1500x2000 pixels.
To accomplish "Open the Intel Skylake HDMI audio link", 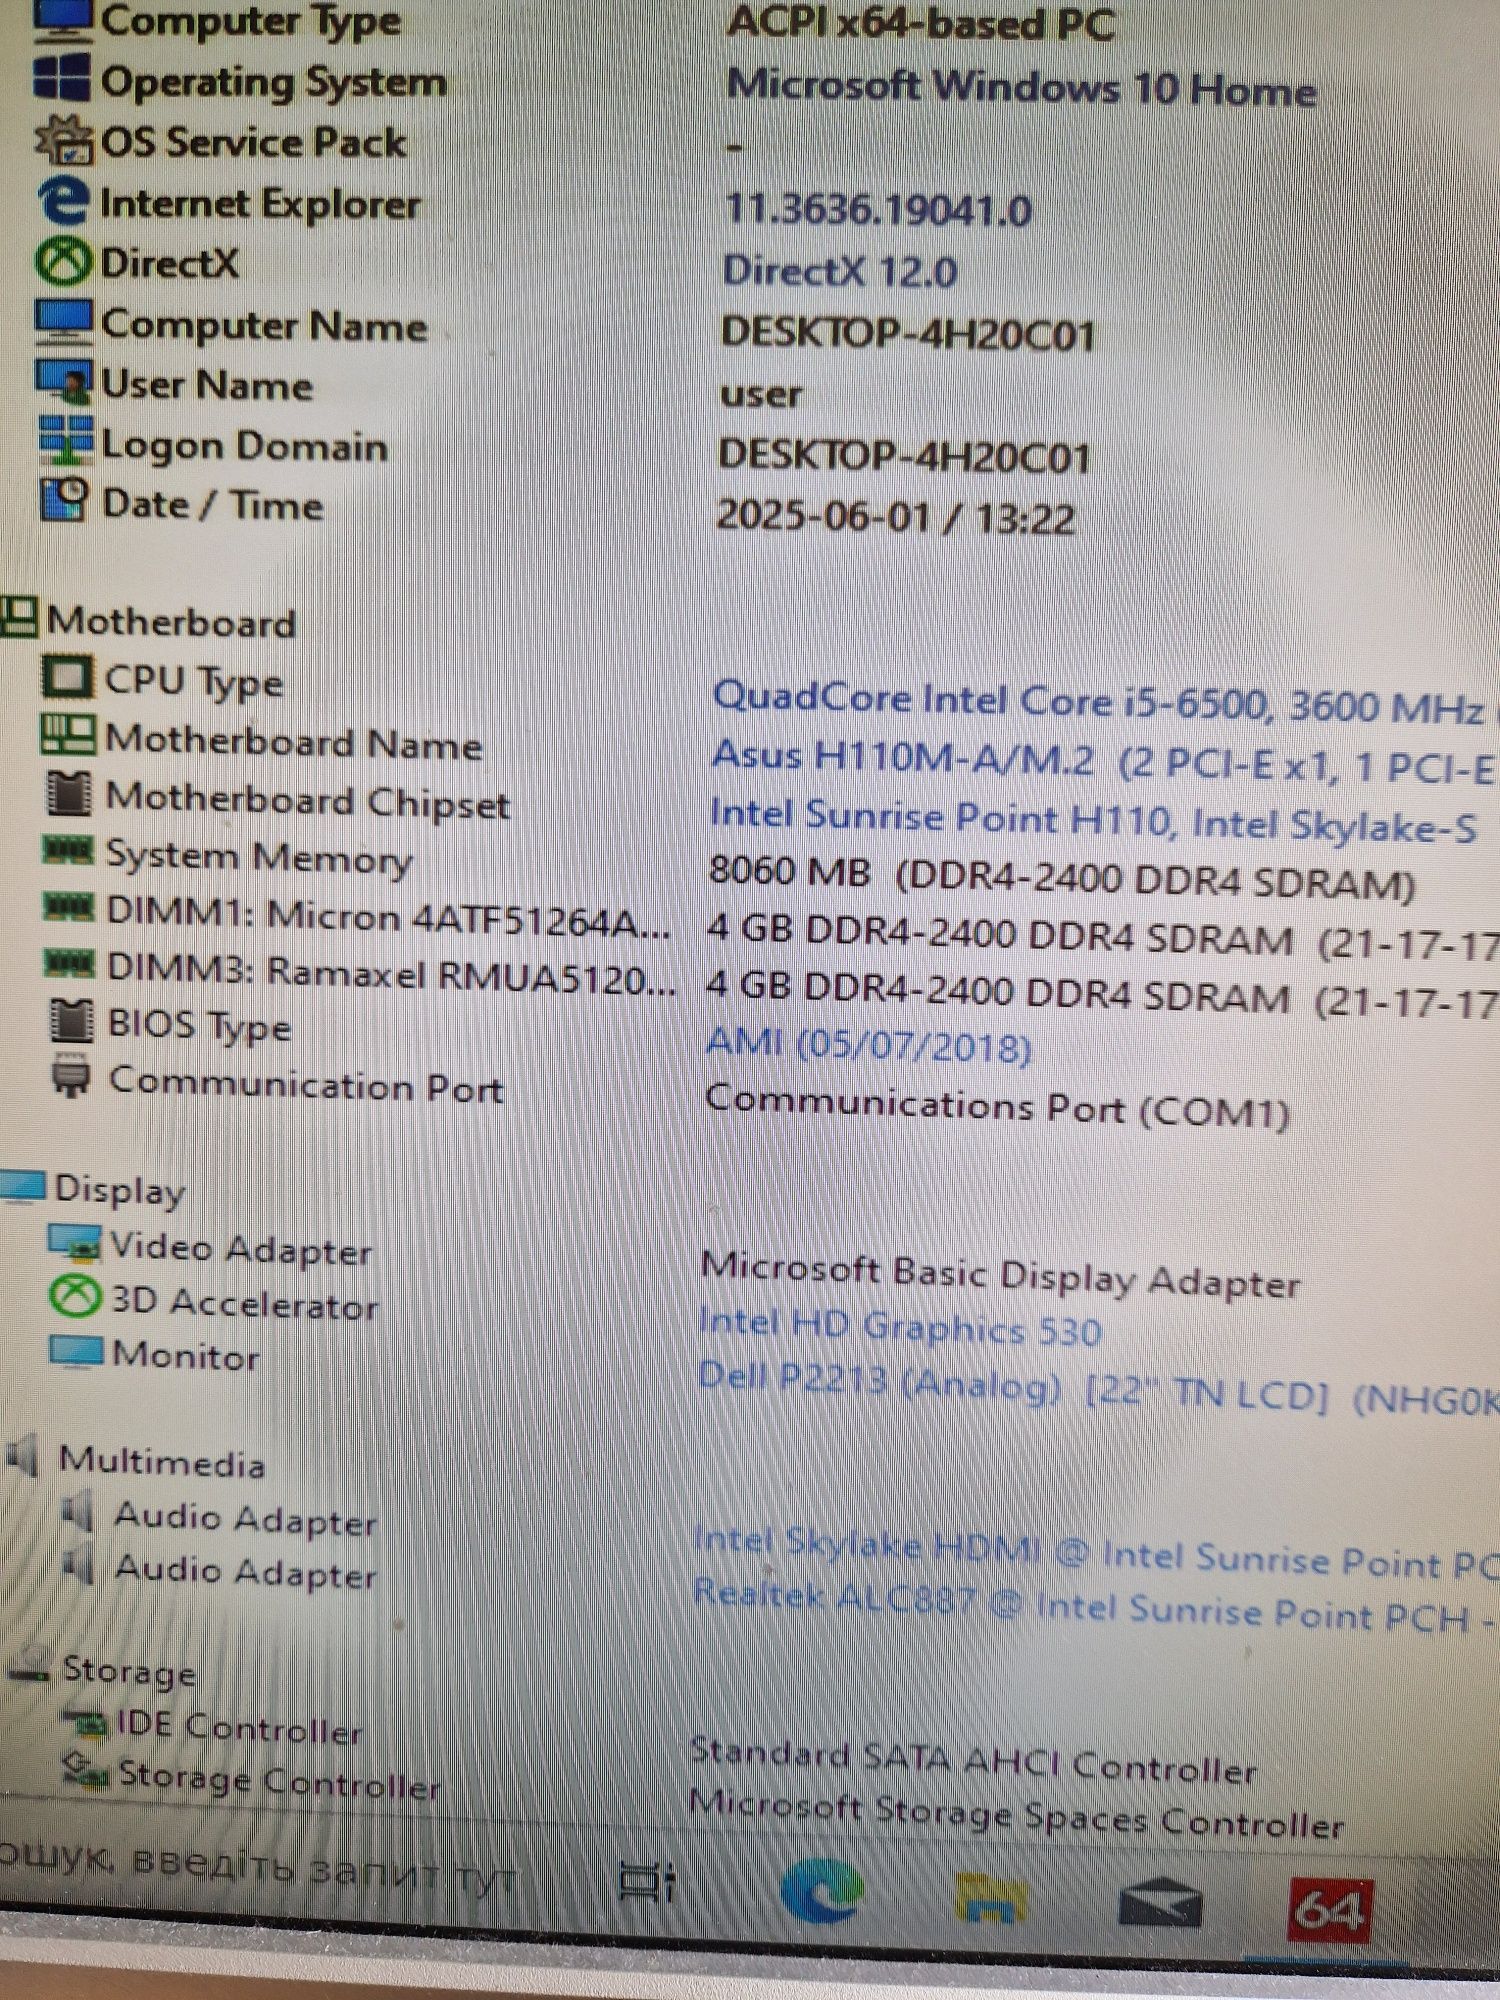I will 1095,1553.
